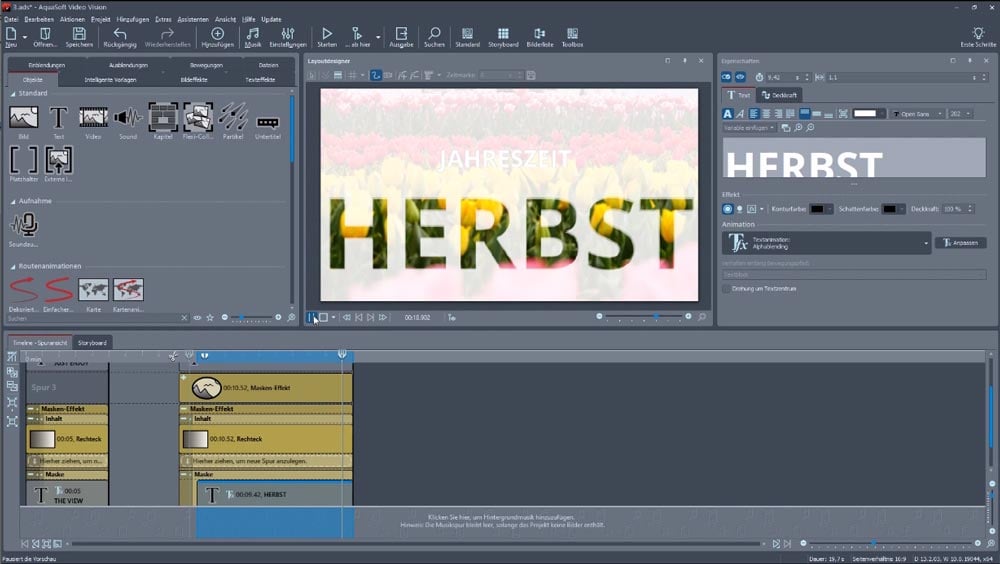This screenshot has height=564, width=1000.
Task: Pick the Kapitel object in Standard
Action: (163, 118)
